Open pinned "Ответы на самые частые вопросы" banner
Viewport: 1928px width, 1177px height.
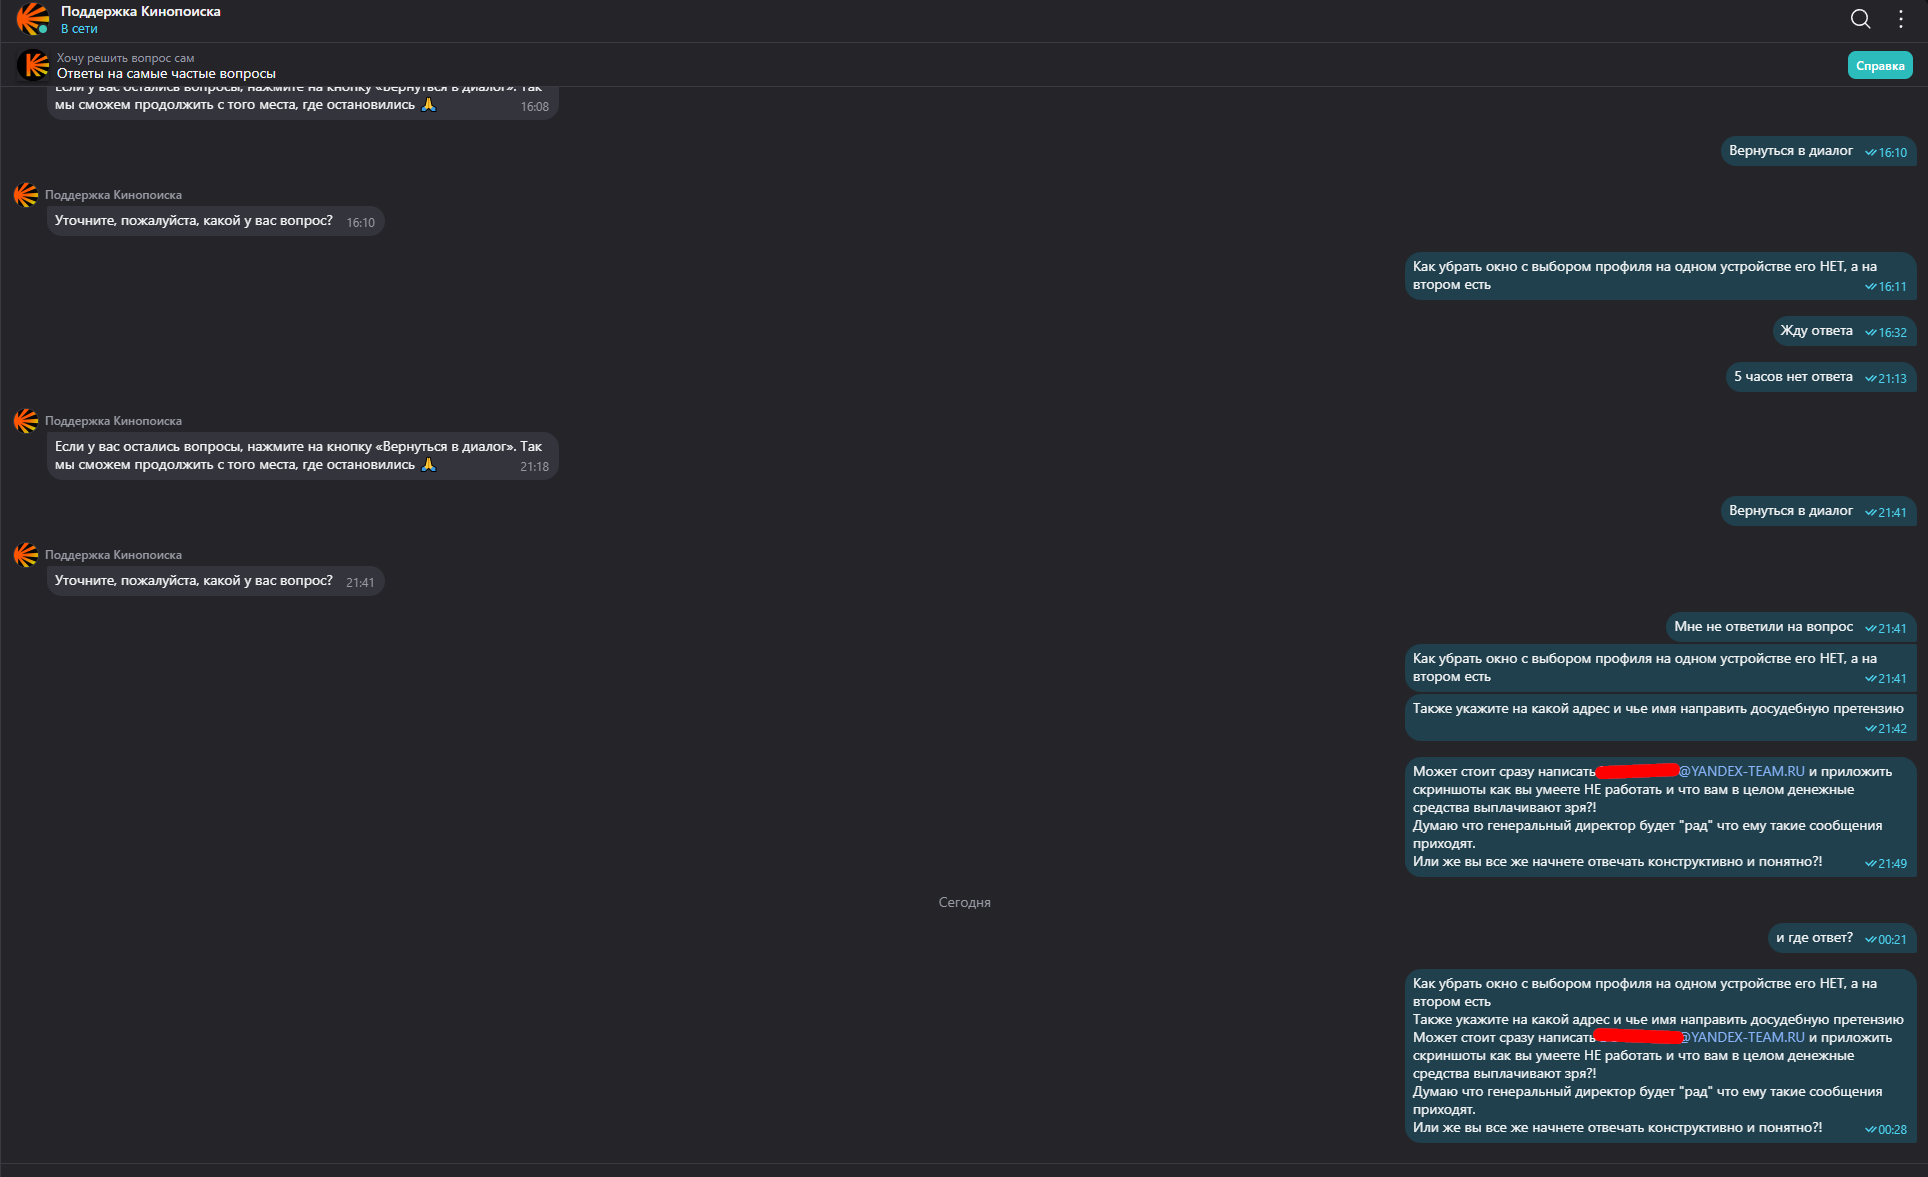166,74
